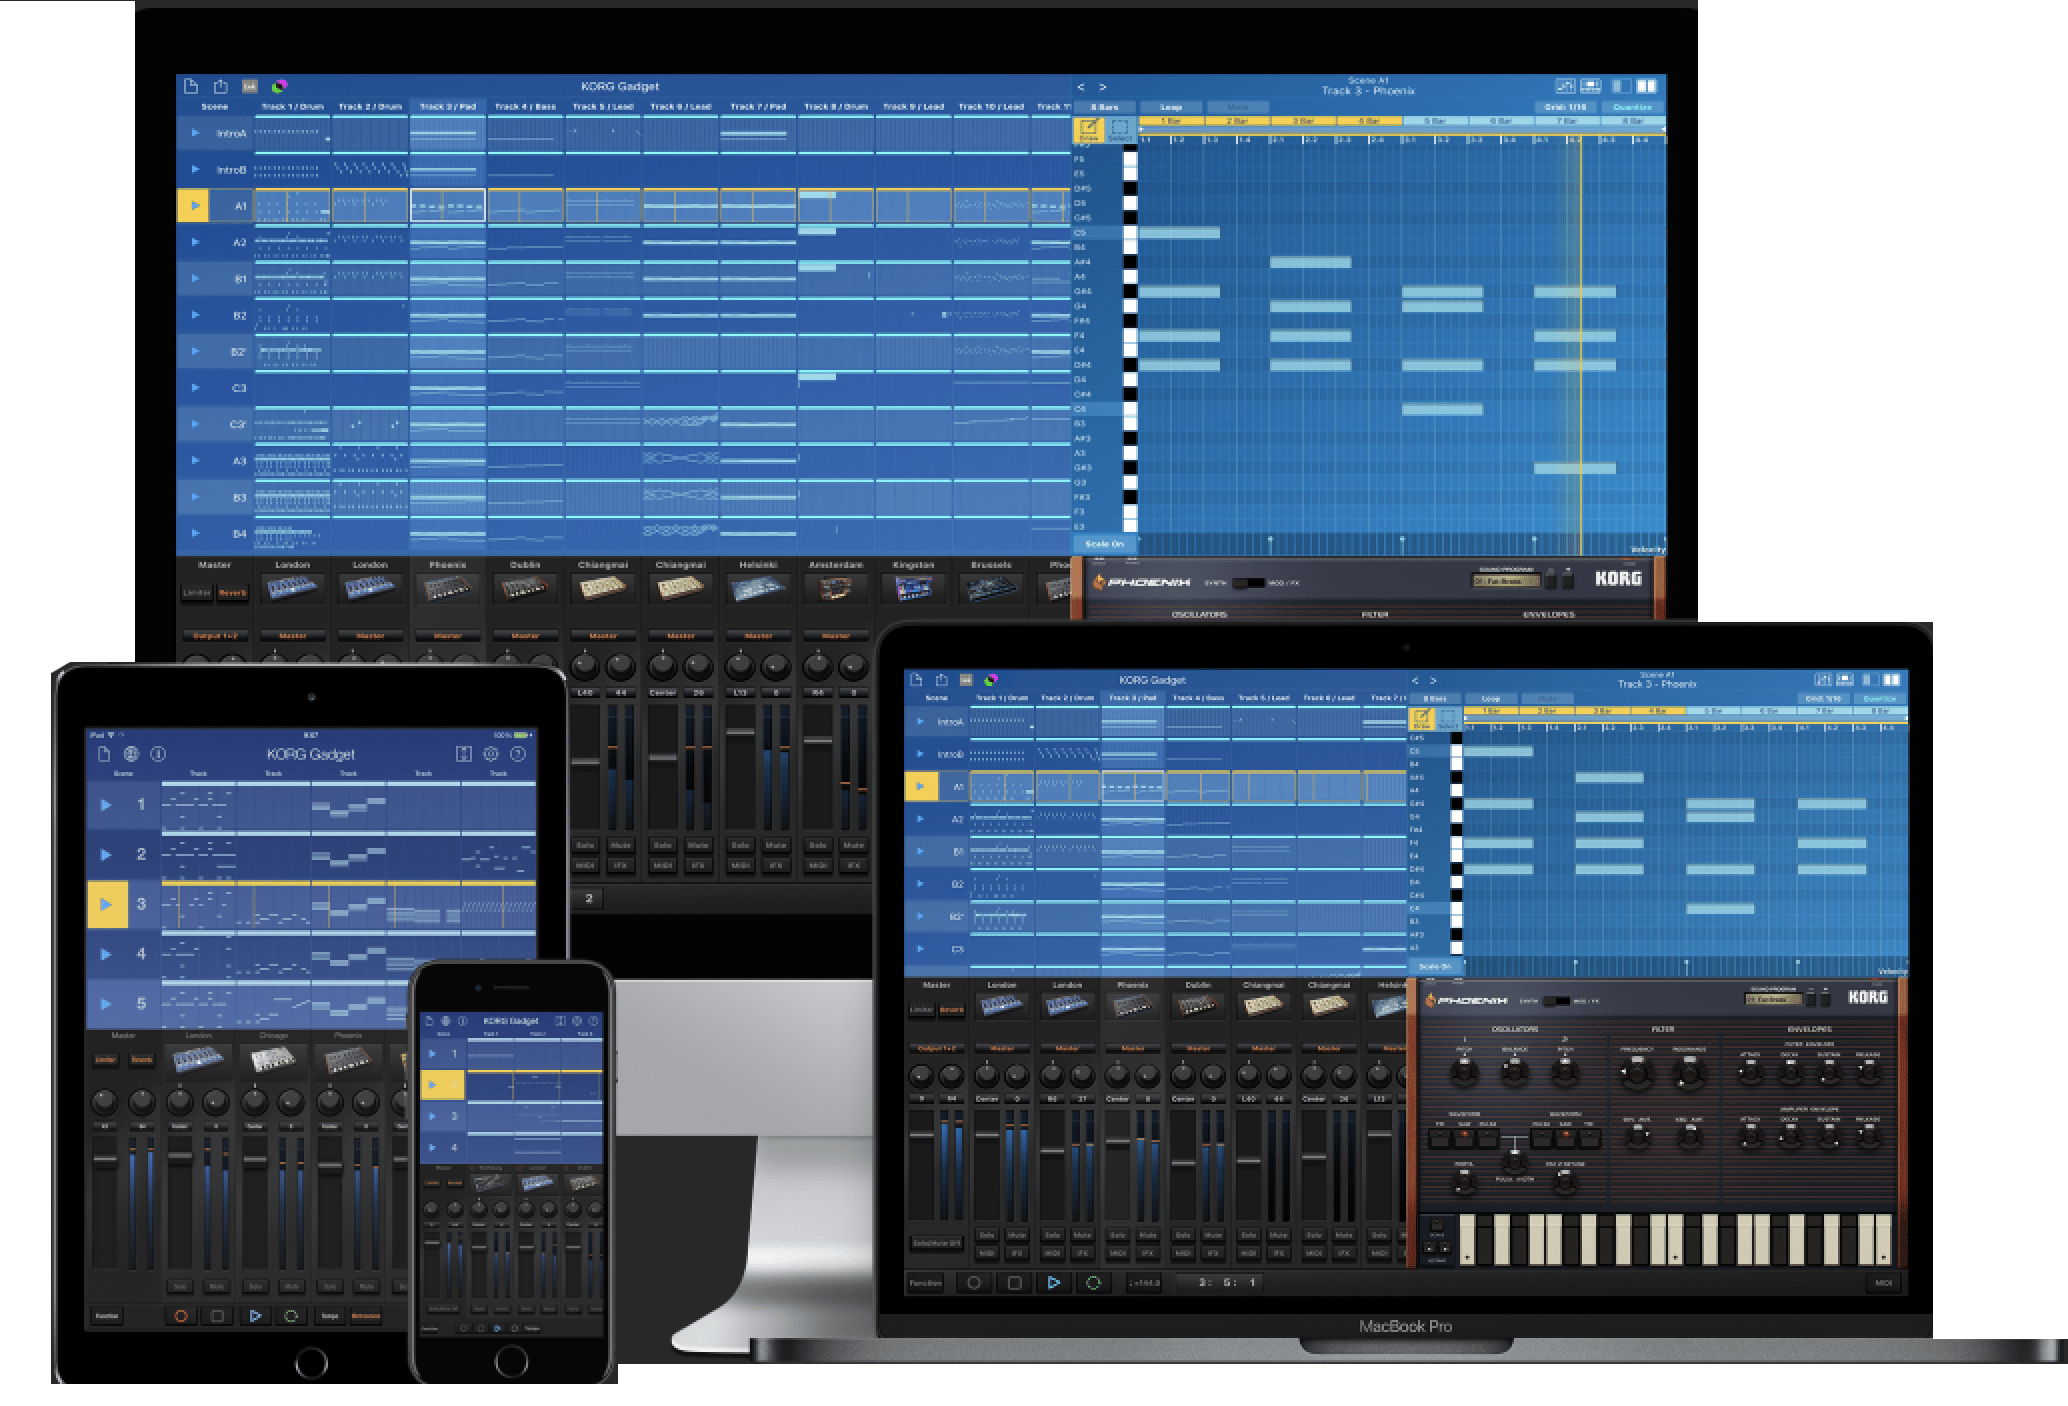Open the Grid 1/16 dropdown on the iMac

coord(1565,107)
